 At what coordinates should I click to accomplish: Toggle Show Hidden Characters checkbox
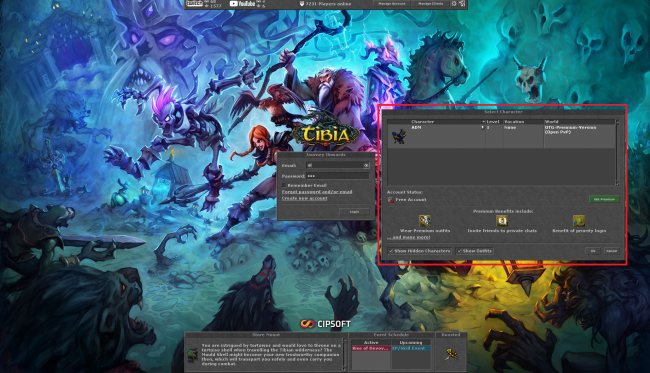(x=390, y=251)
